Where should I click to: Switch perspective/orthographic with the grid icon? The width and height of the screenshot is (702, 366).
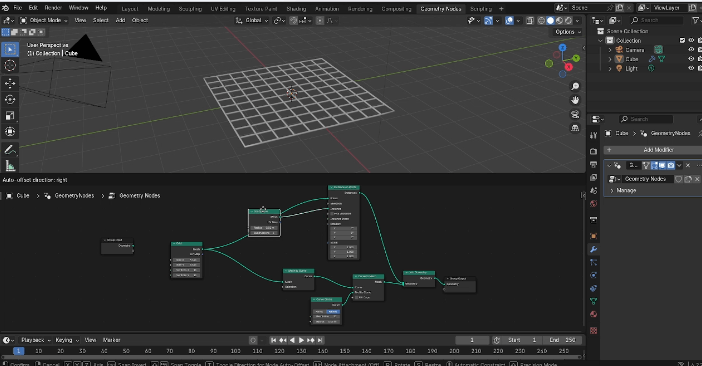(x=575, y=128)
